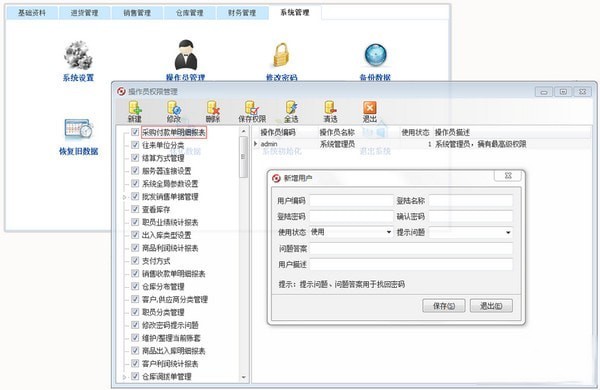Toggle 采购付款单明细报表 checkbox

pos(135,132)
